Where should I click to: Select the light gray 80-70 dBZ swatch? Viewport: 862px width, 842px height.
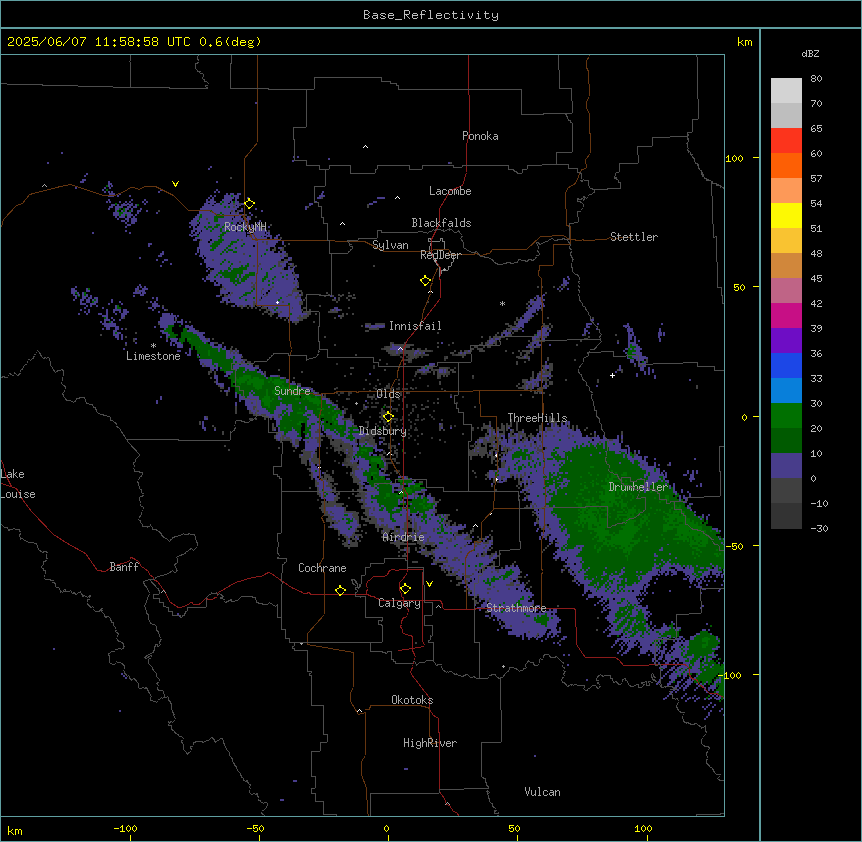(786, 91)
